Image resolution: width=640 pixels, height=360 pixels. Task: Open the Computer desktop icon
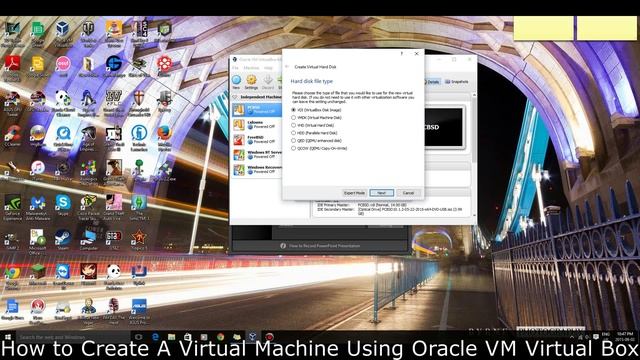click(88, 240)
